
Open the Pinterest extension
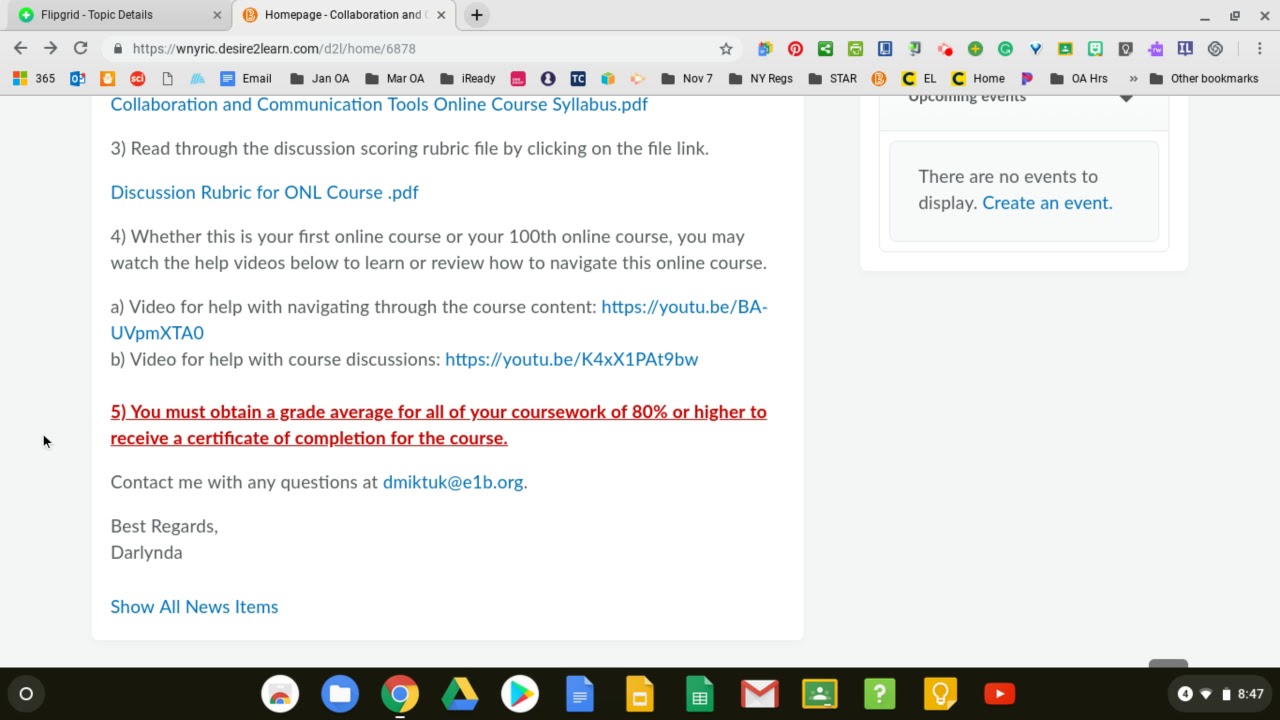click(795, 48)
